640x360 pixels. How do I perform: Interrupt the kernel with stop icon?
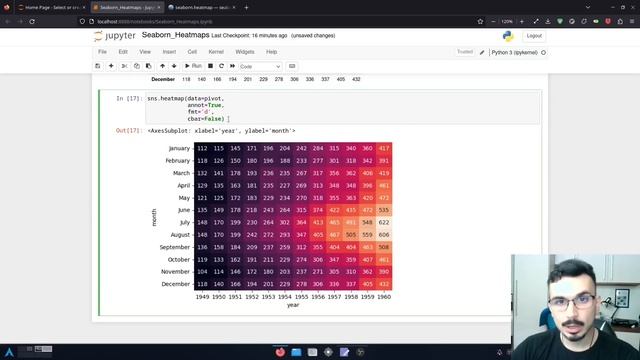coord(210,66)
